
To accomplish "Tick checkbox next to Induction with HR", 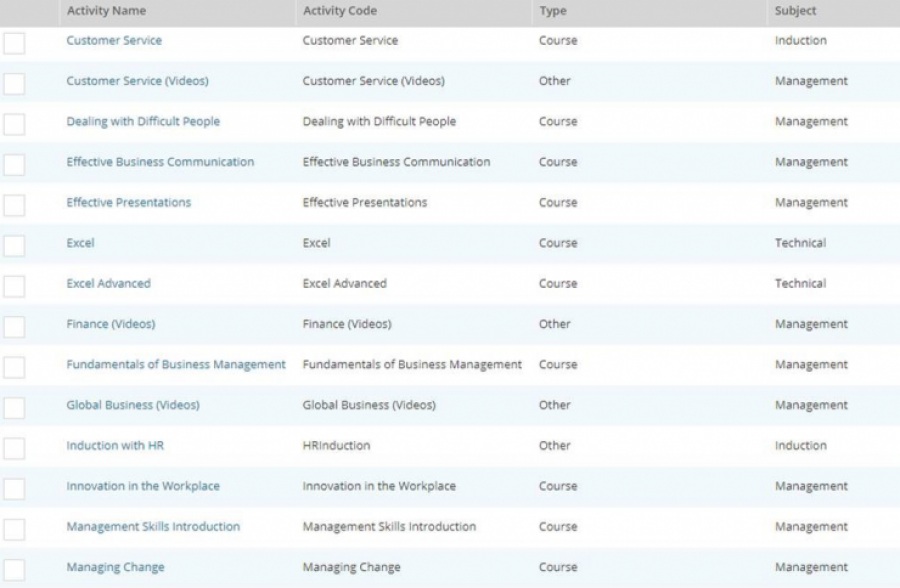I will point(14,448).
